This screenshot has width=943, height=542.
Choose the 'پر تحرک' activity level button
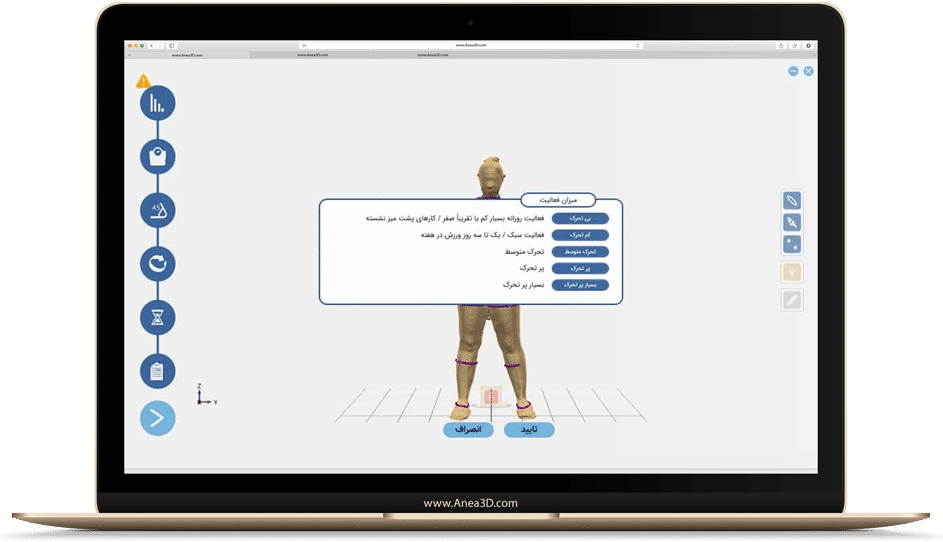tap(580, 268)
